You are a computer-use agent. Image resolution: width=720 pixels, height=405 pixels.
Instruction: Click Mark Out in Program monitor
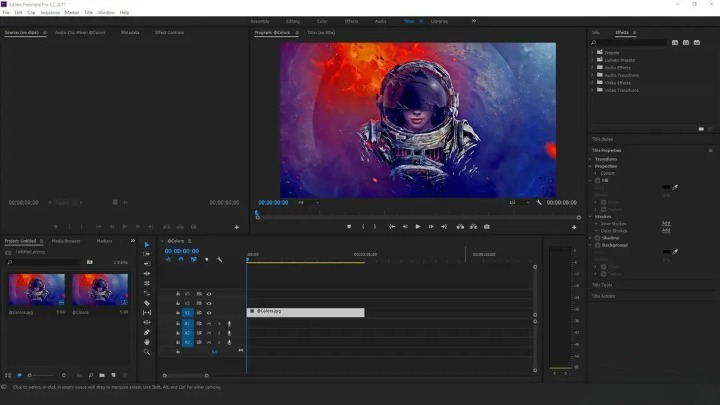coord(375,227)
